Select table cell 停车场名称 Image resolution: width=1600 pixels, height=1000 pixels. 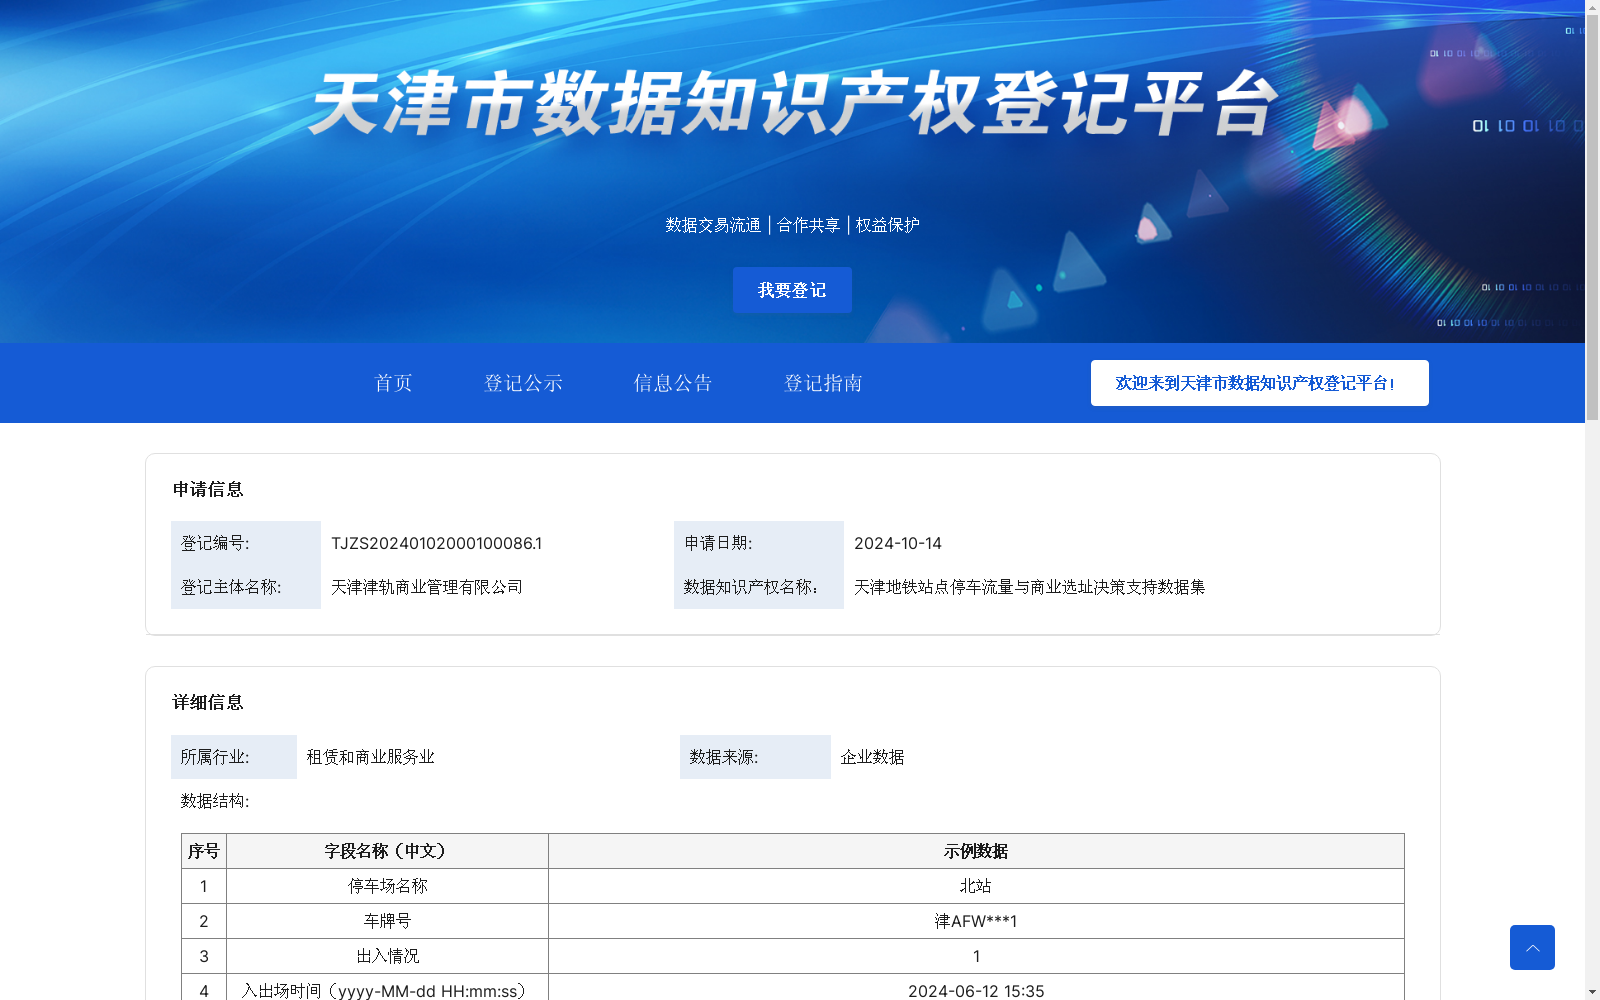pos(388,886)
